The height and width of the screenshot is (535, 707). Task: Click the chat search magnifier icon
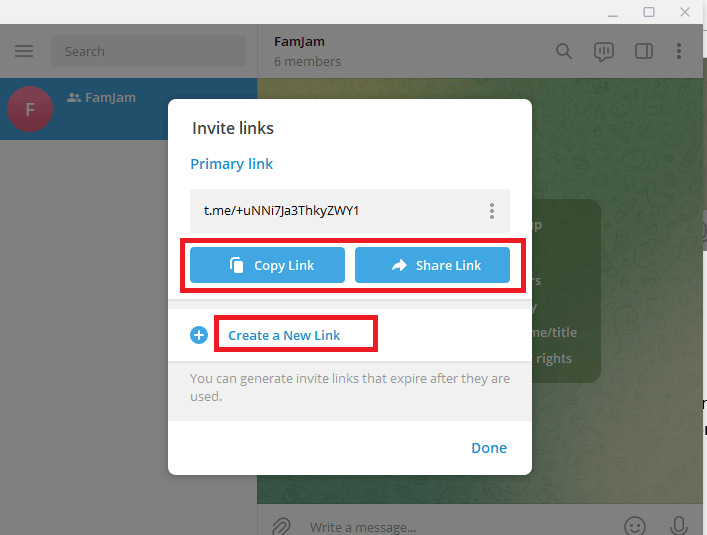(x=564, y=51)
